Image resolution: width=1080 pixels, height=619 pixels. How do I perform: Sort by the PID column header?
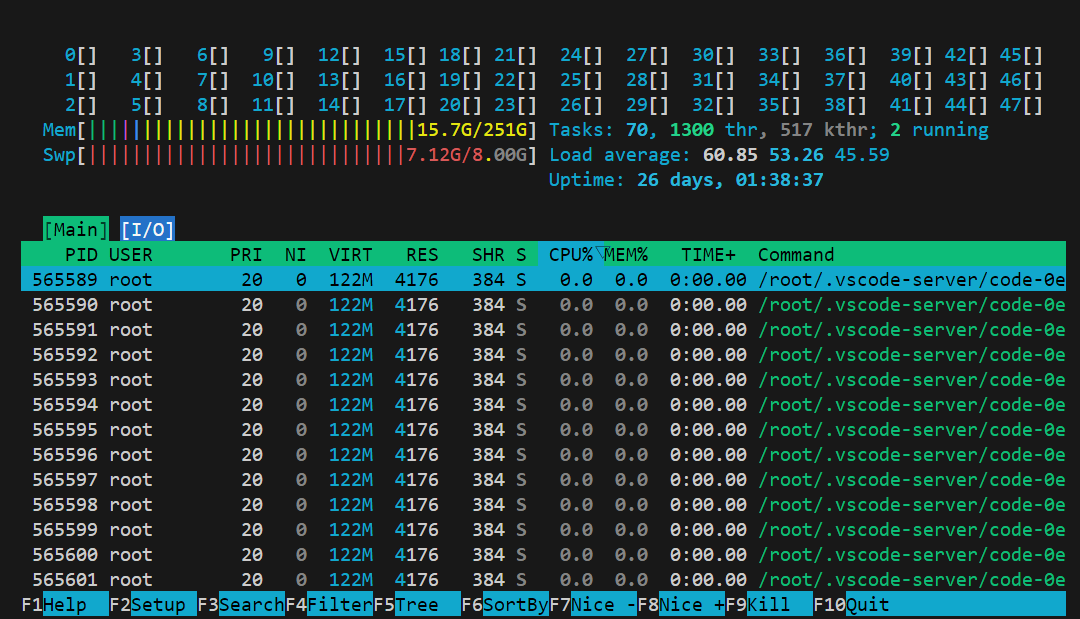(81, 255)
